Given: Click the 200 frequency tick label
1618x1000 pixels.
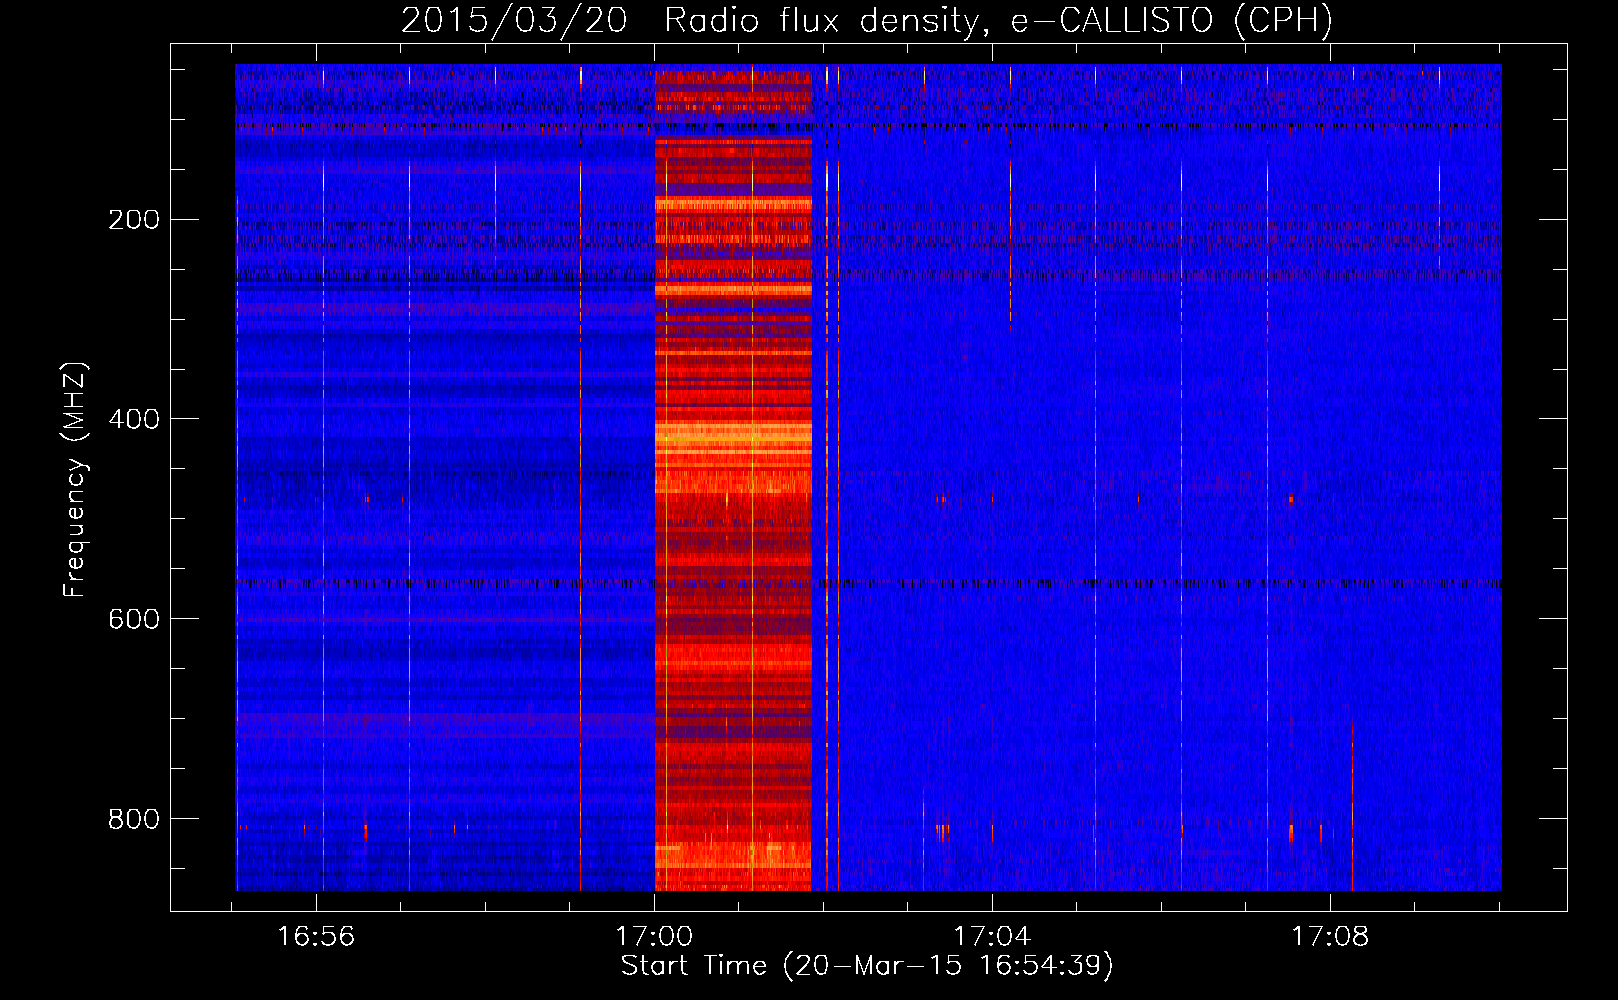Looking at the screenshot, I should click(x=134, y=220).
